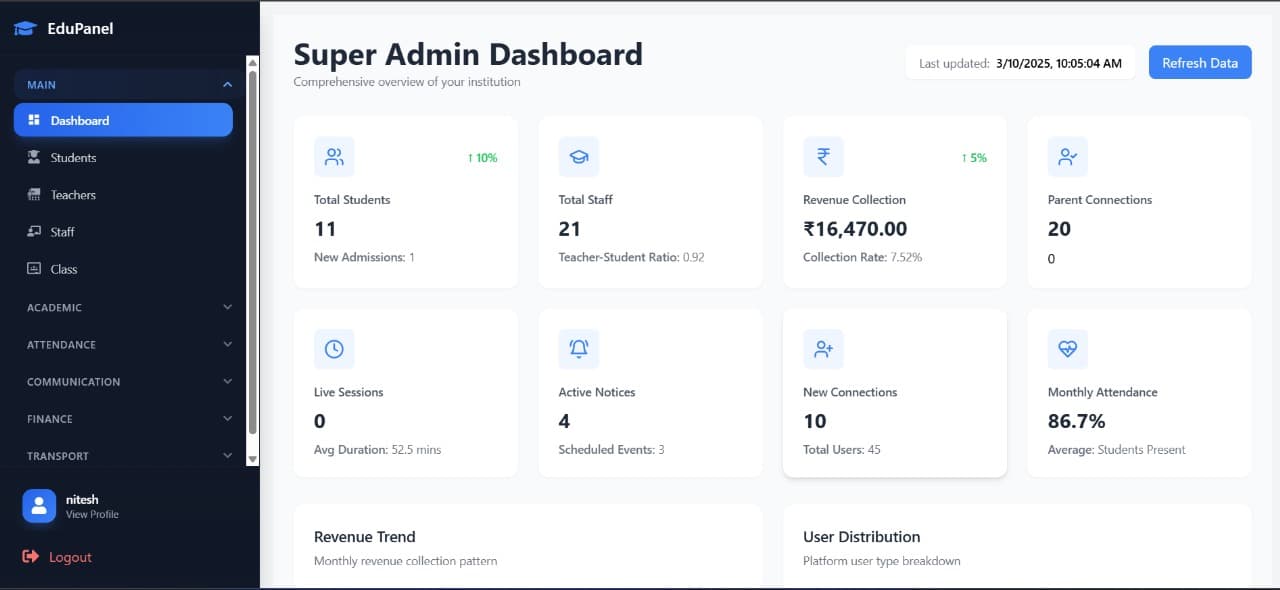
Task: Click the Super Admin Dashboard title
Action: (x=468, y=54)
